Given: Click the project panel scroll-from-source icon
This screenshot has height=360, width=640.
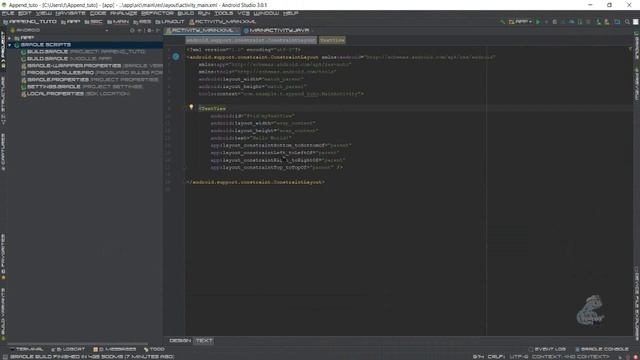Looking at the screenshot, I should pyautogui.click(x=132, y=30).
